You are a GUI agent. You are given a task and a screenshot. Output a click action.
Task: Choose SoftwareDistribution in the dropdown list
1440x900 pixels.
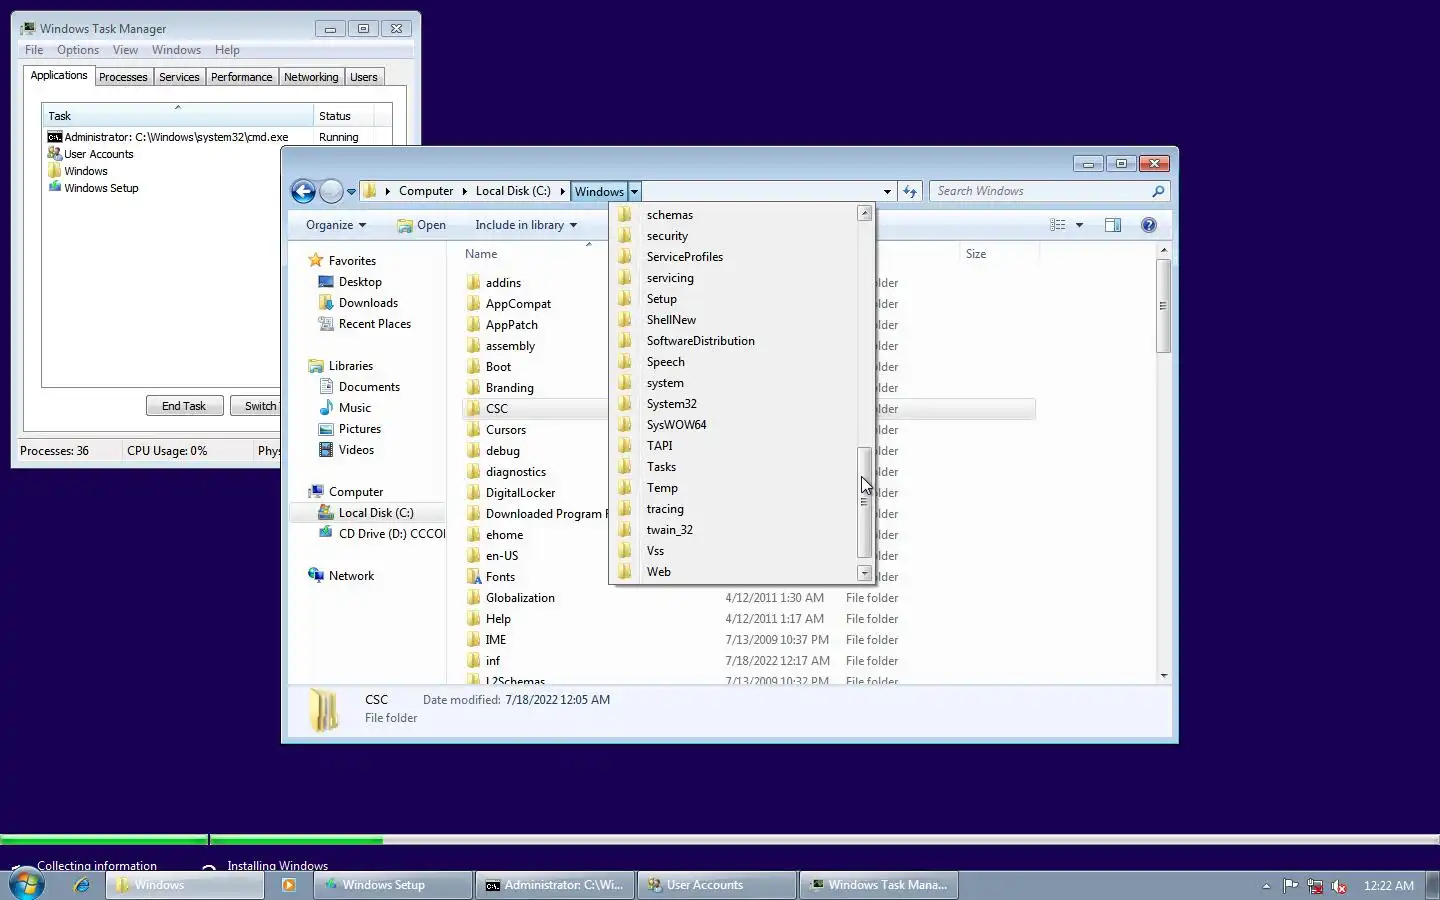point(700,341)
